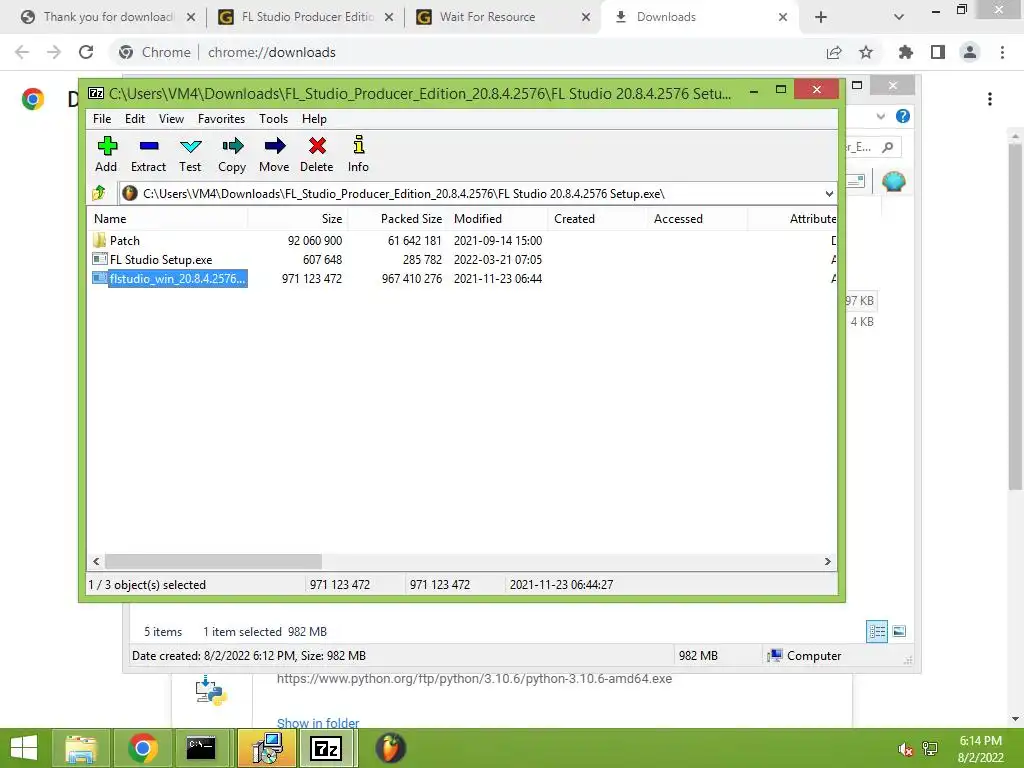Open the Chrome three-dot menu
This screenshot has width=1024, height=768.
point(1002,52)
